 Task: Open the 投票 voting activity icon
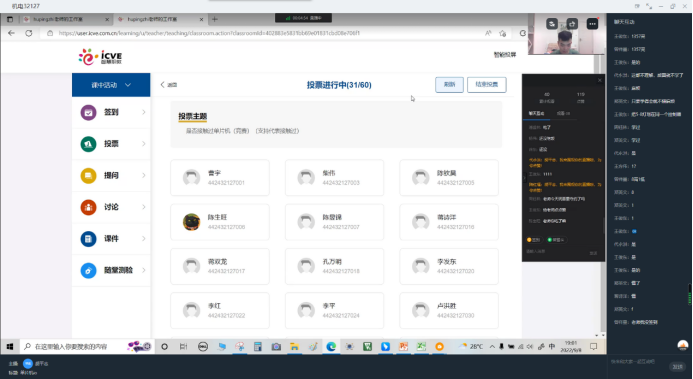click(88, 144)
